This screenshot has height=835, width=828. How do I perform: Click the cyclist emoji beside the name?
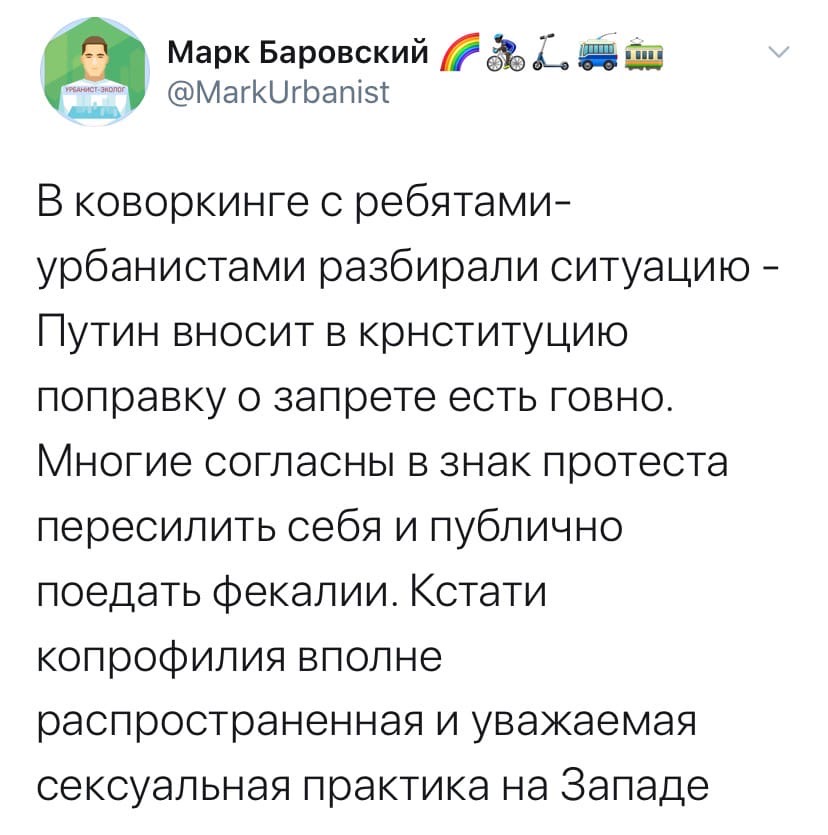pos(506,52)
